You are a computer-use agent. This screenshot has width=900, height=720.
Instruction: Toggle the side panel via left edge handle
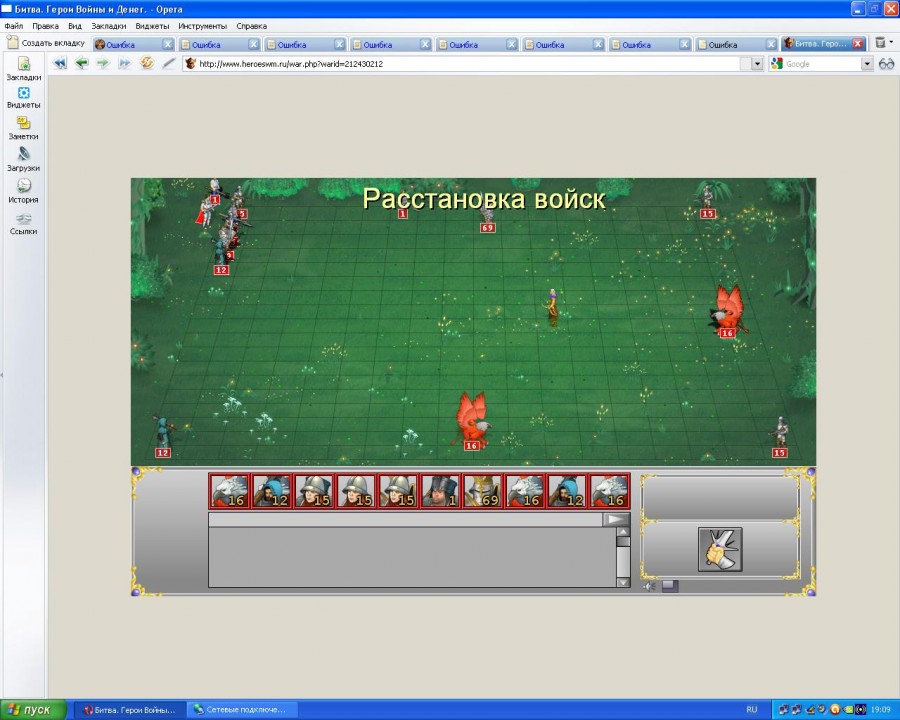tap(2, 374)
